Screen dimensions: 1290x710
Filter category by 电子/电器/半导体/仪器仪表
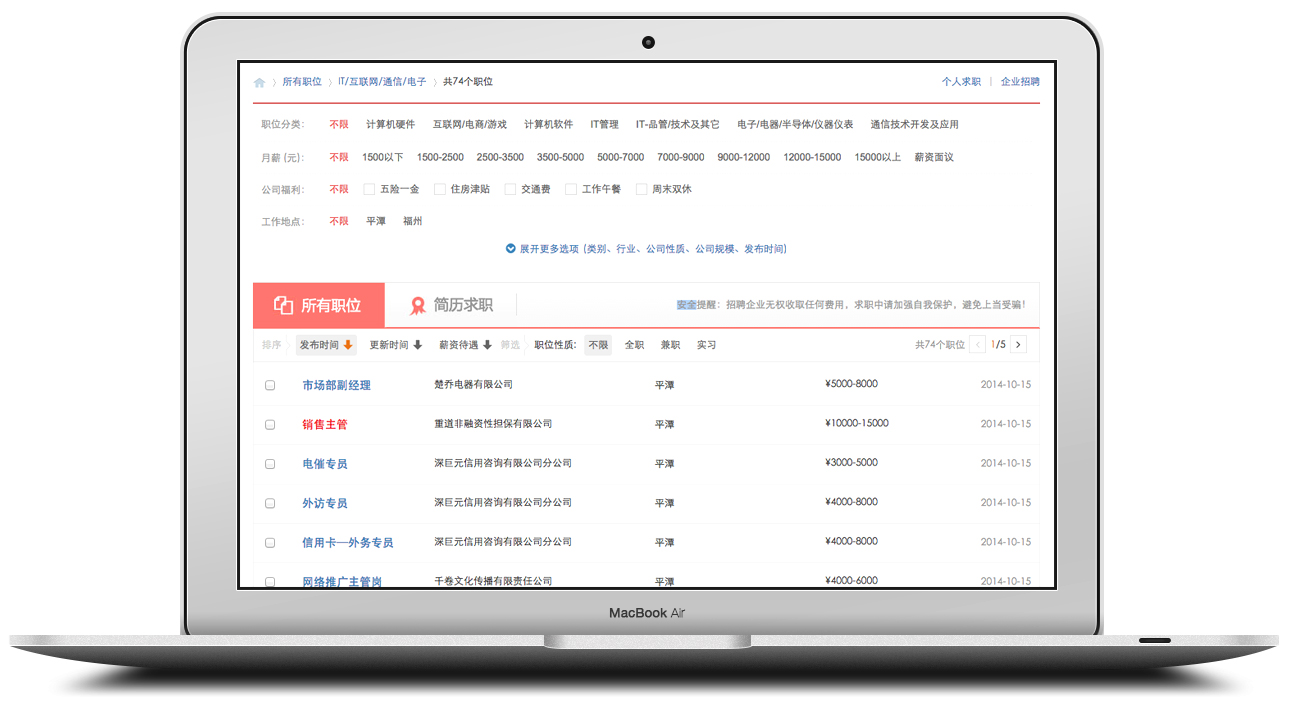795,125
